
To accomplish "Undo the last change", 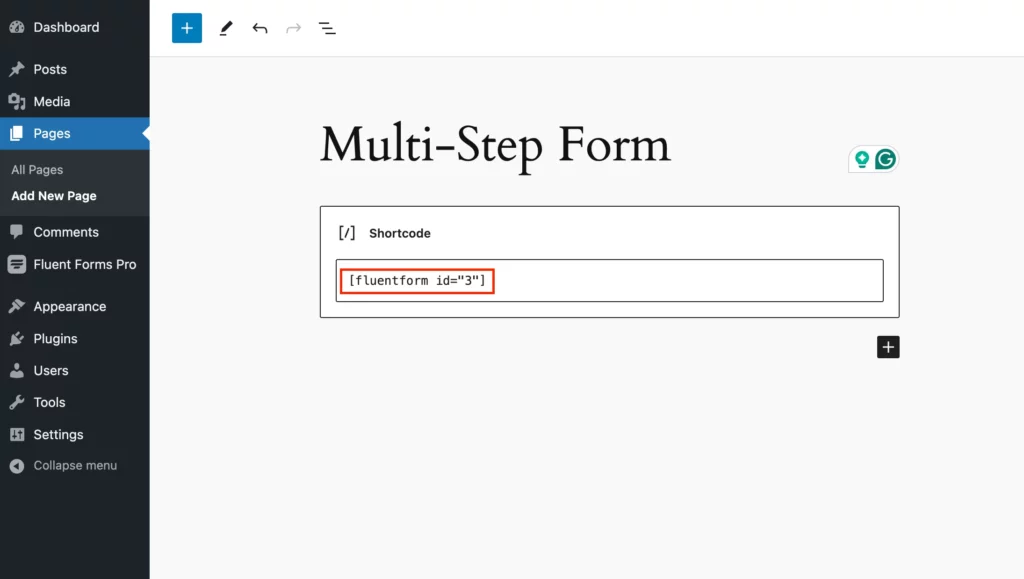I will click(x=260, y=28).
